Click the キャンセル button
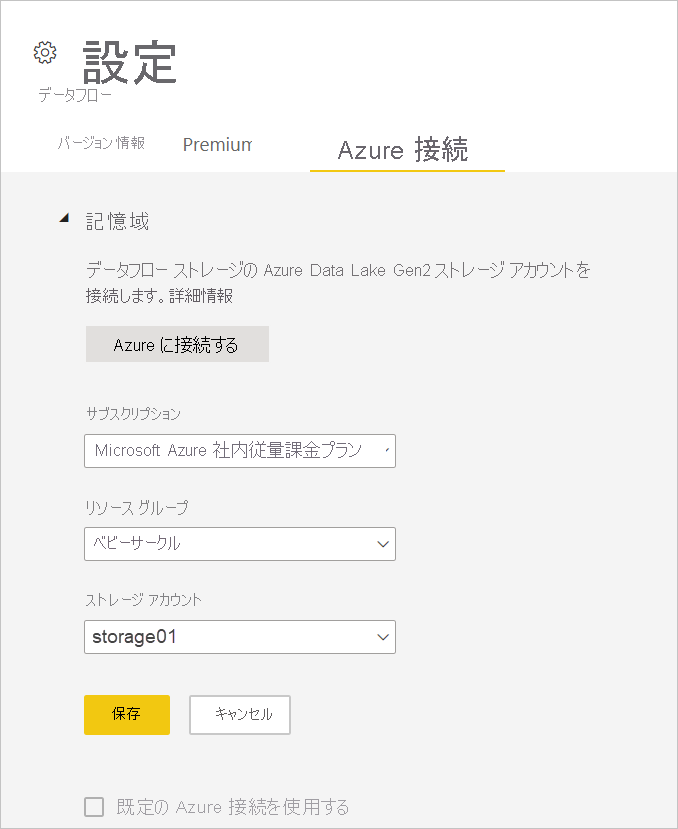Screen dimensions: 678x829 (x=240, y=715)
